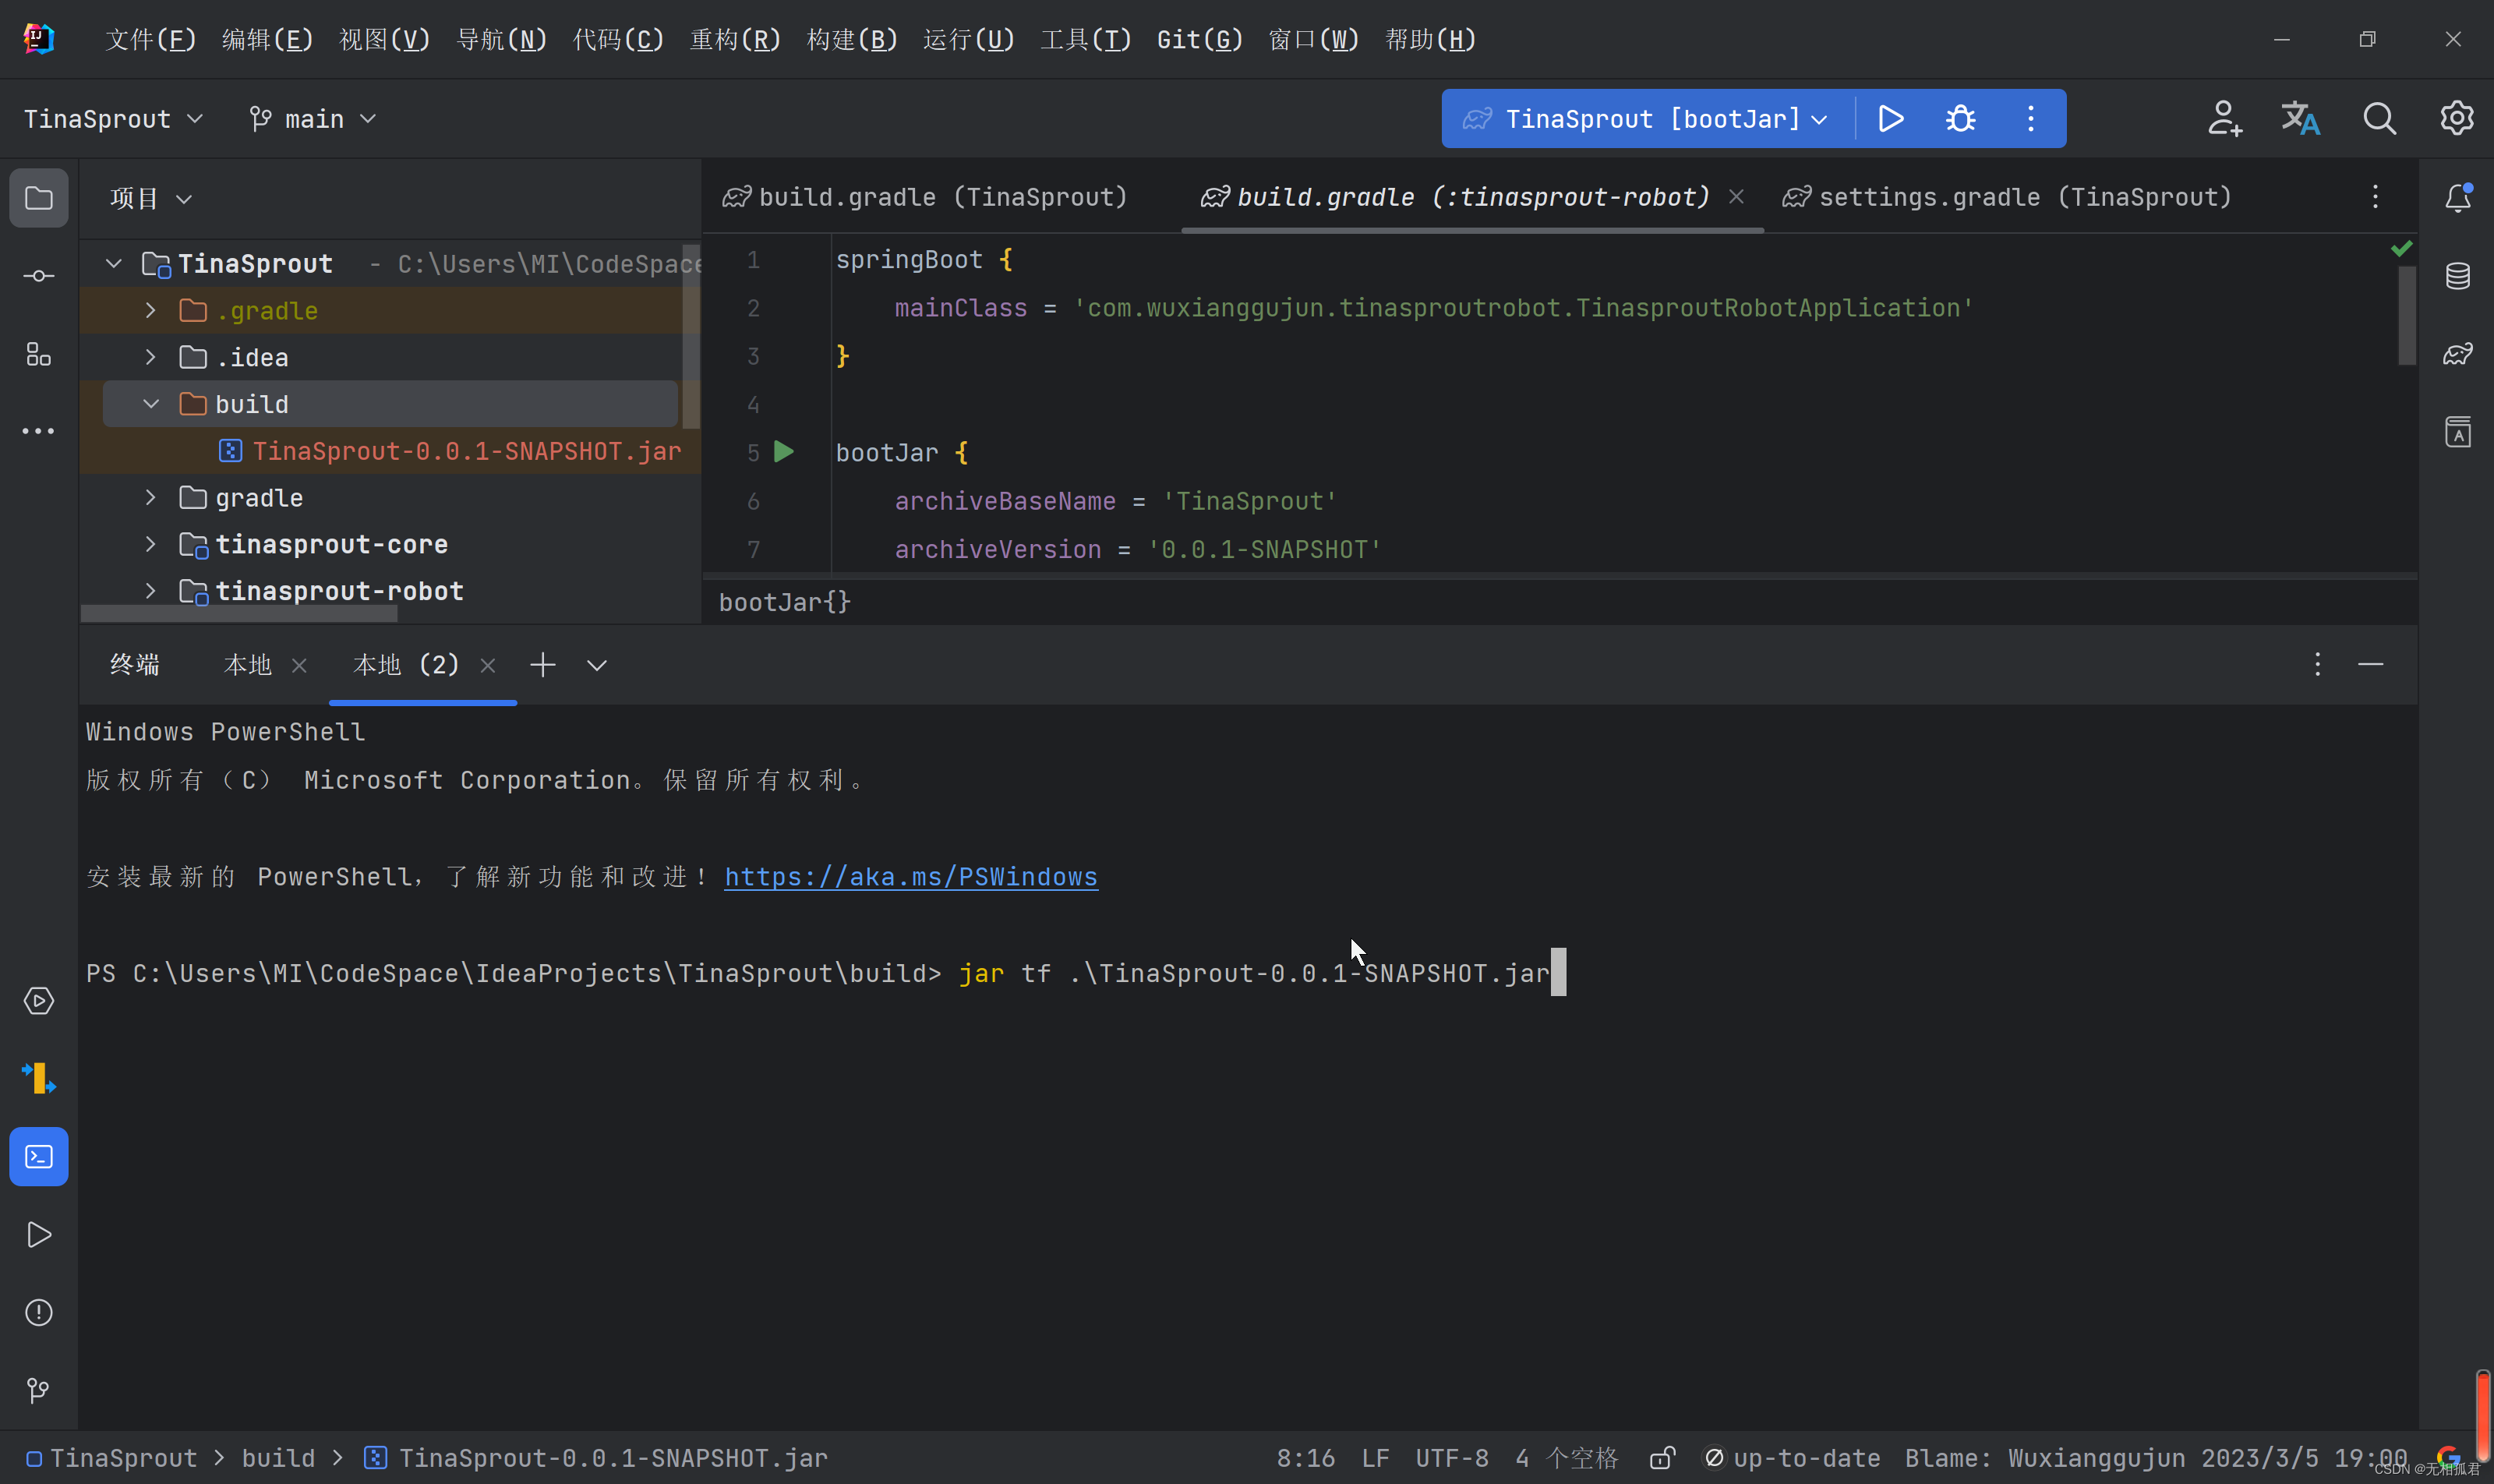Open the main branch dropdown

[x=313, y=119]
